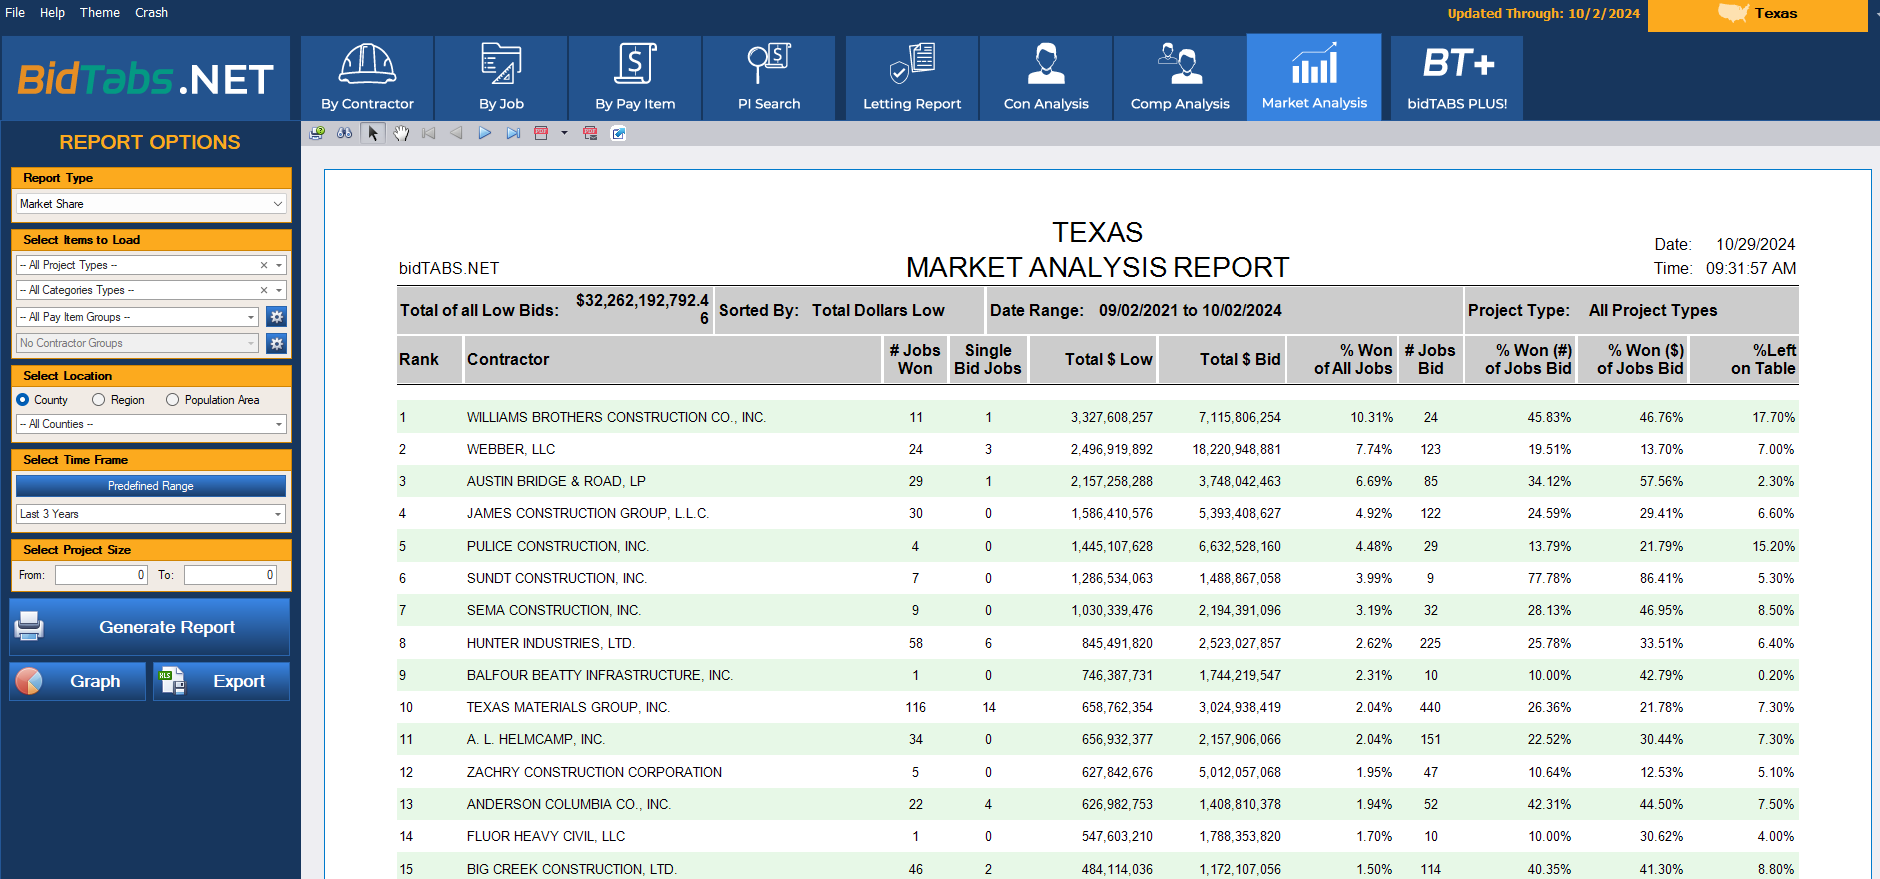1880x879 pixels.
Task: Open the Theme menu
Action: [100, 13]
